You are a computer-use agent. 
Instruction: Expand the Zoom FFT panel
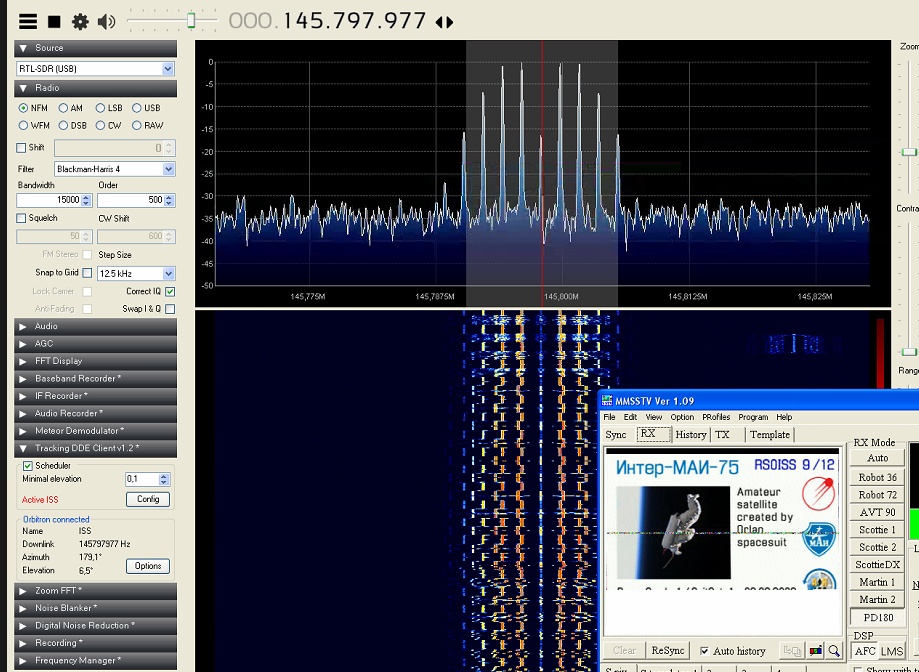click(x=96, y=591)
